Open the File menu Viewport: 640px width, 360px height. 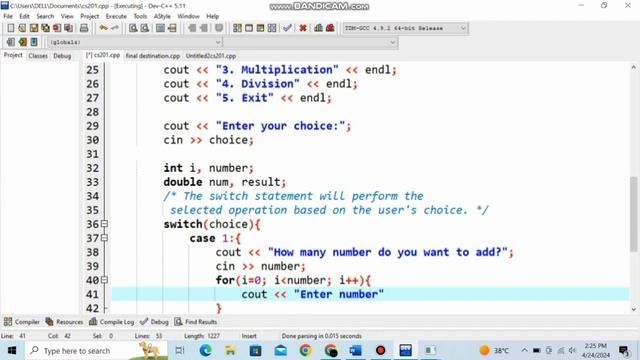coord(8,16)
